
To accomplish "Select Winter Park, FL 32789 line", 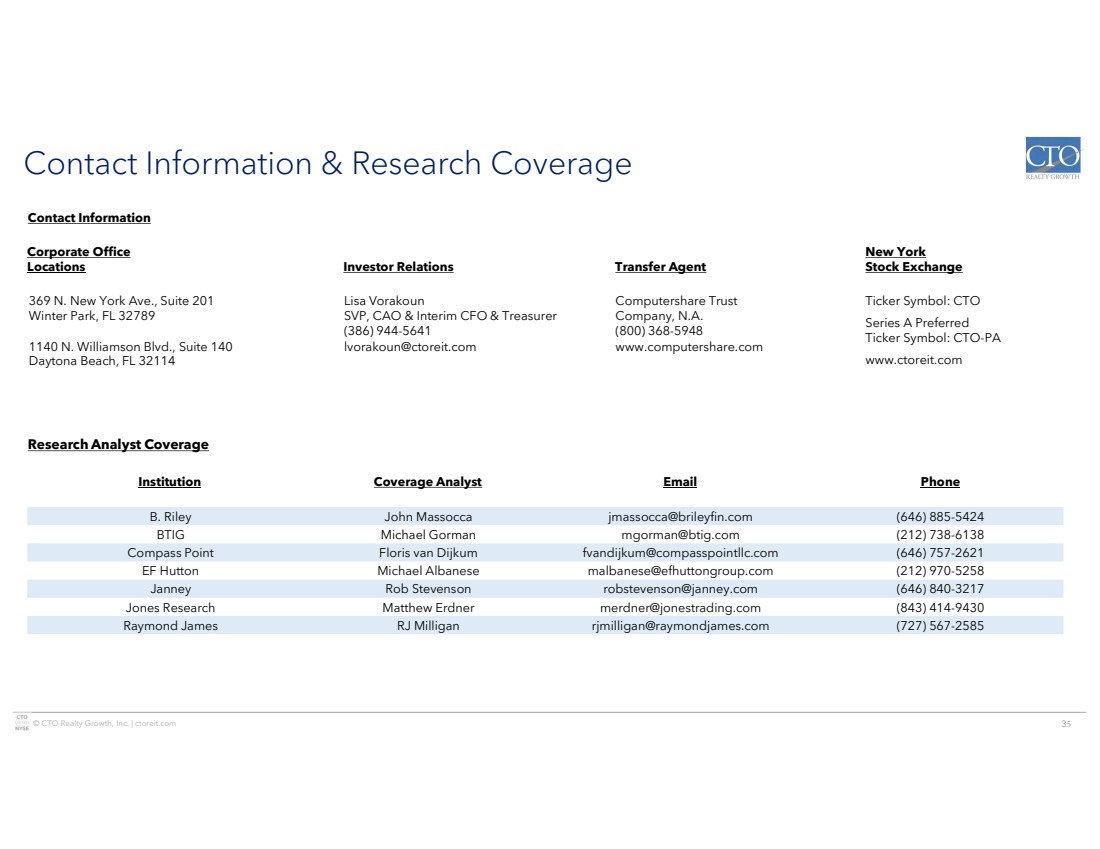I will (x=91, y=316).
